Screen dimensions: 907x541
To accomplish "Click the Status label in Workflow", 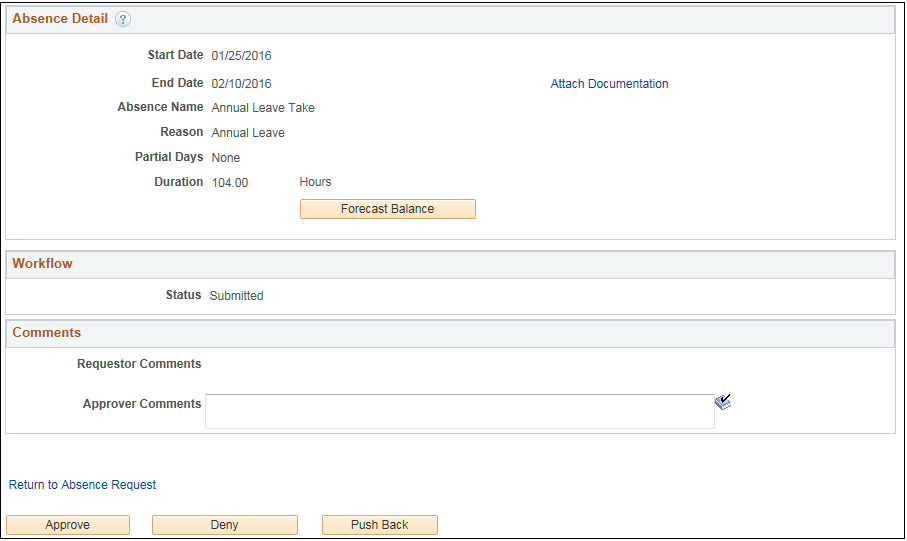I will (183, 295).
